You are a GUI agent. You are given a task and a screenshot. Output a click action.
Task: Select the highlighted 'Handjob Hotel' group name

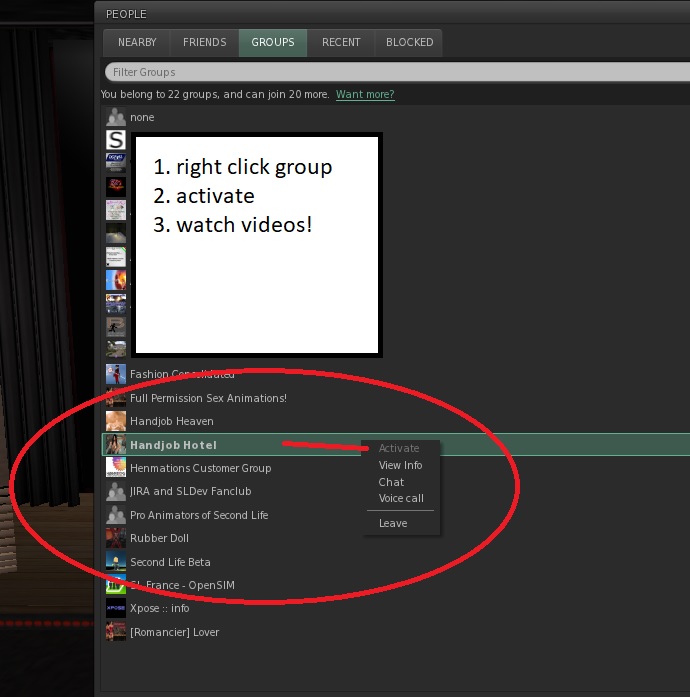(173, 445)
